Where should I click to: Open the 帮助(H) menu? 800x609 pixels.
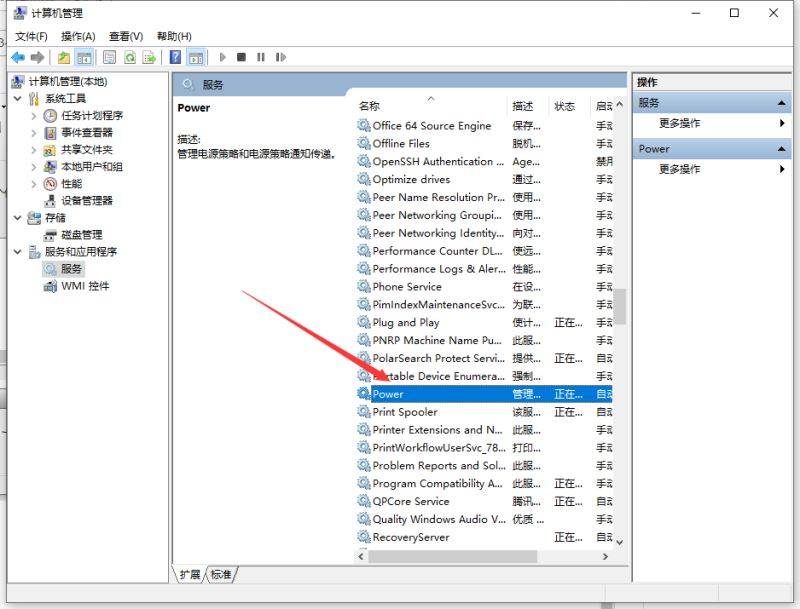174,36
